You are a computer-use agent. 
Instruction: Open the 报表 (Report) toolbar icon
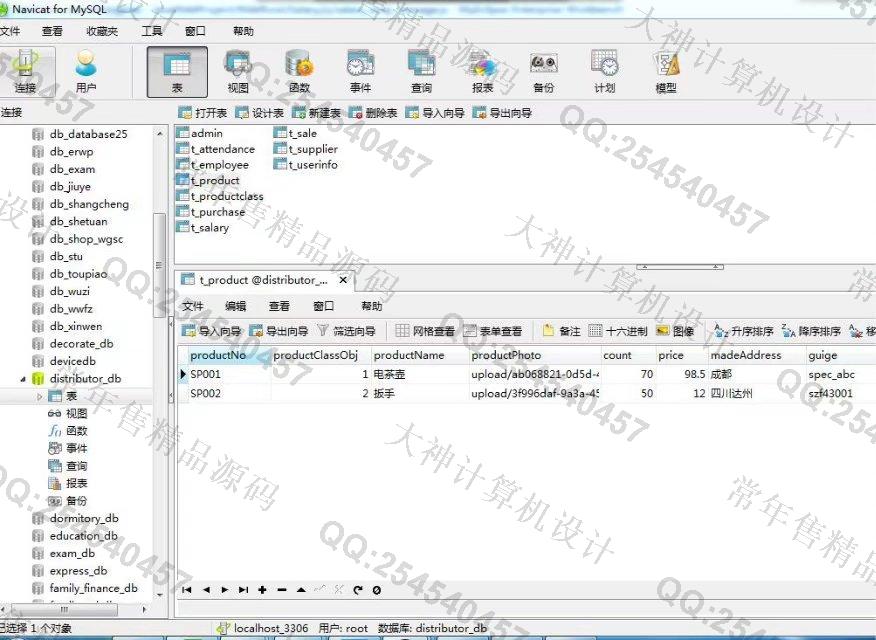tap(483, 70)
